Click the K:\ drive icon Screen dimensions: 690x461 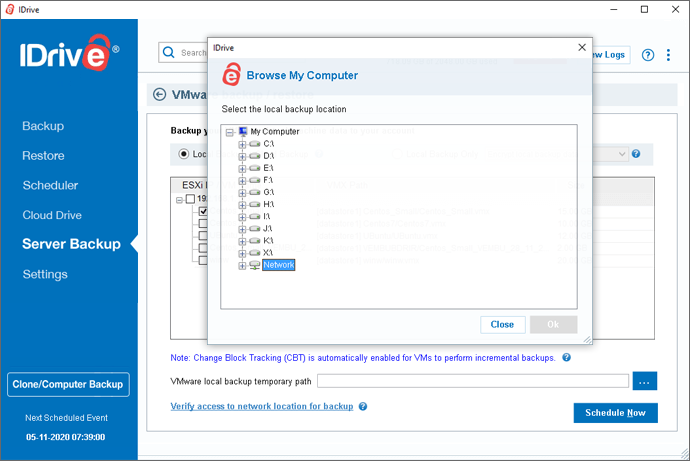click(x=255, y=241)
